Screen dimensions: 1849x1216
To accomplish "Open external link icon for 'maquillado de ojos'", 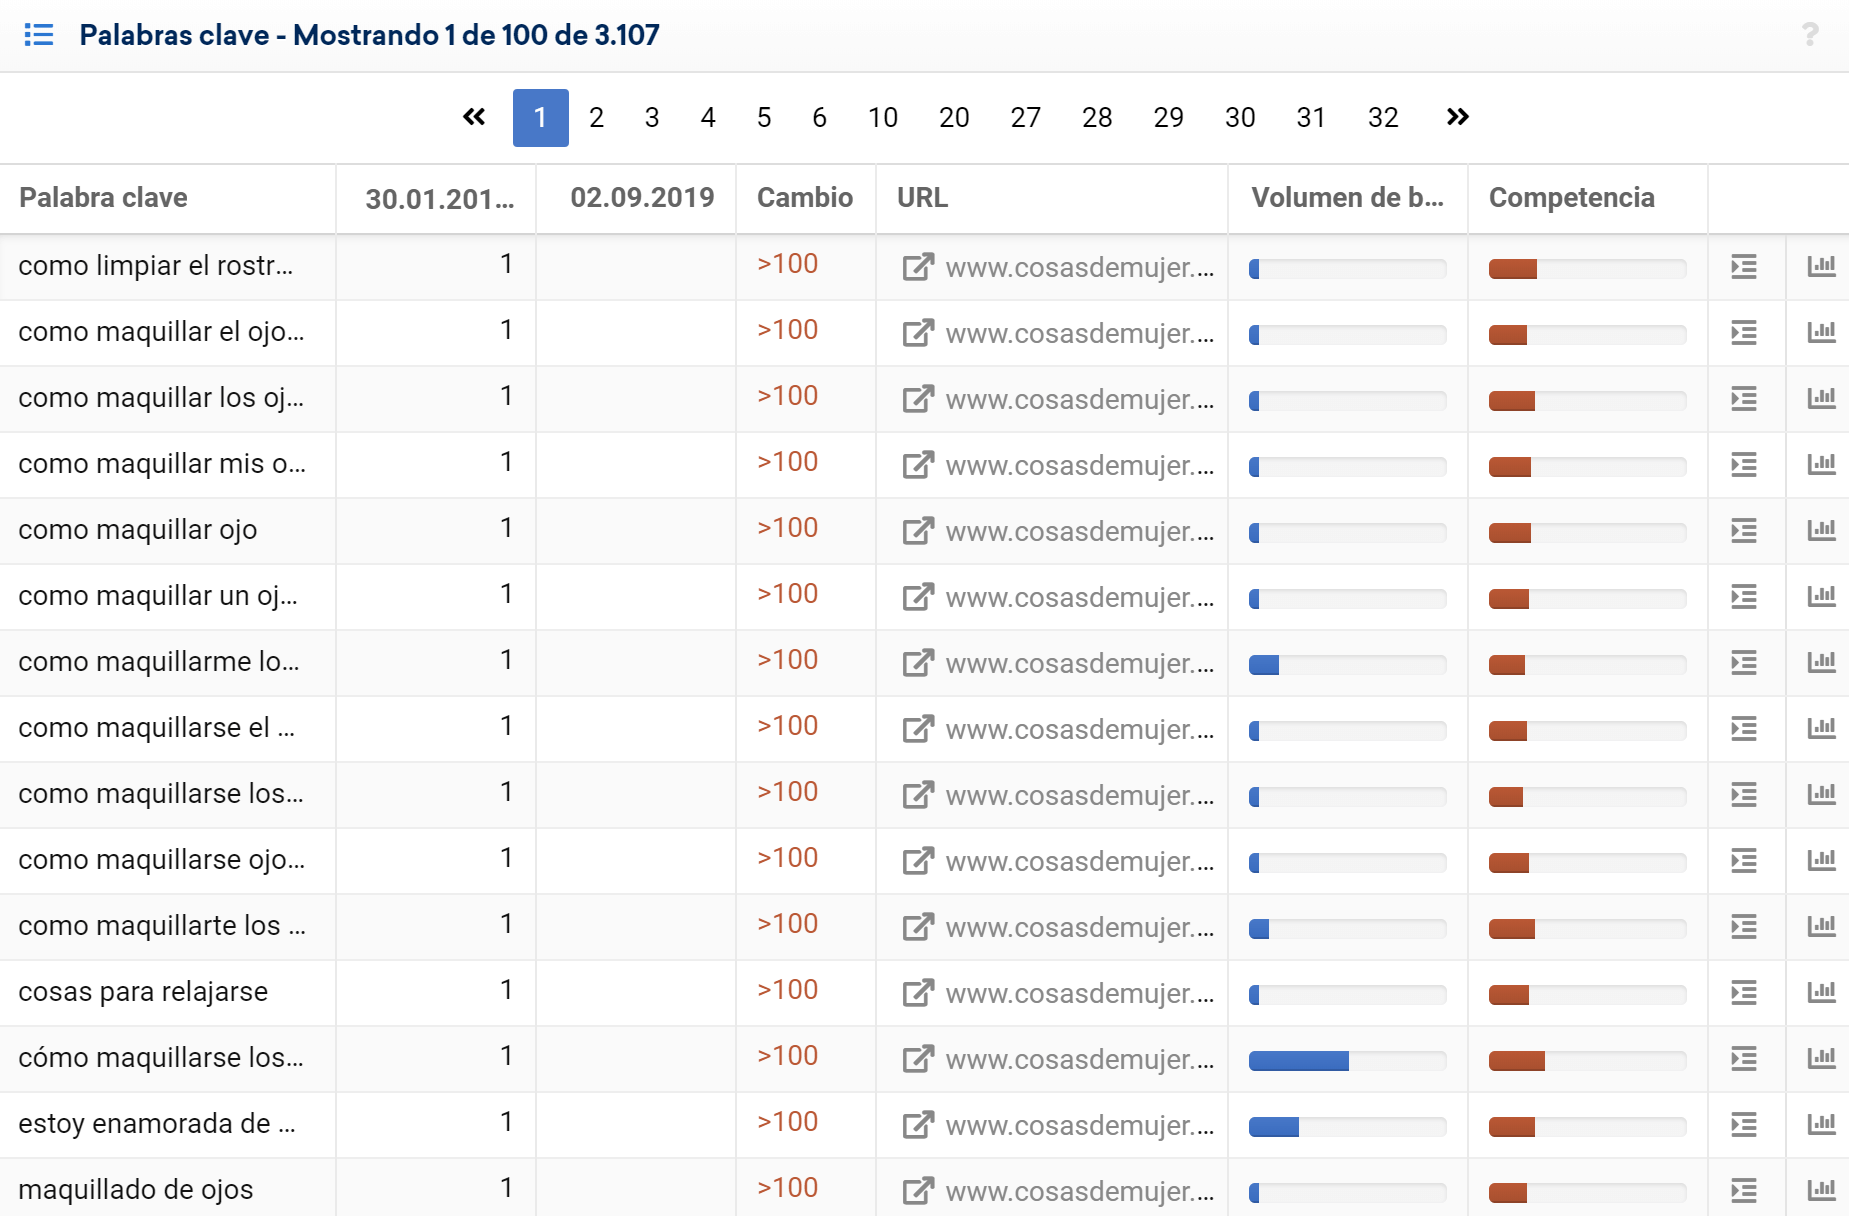I will click(917, 1191).
